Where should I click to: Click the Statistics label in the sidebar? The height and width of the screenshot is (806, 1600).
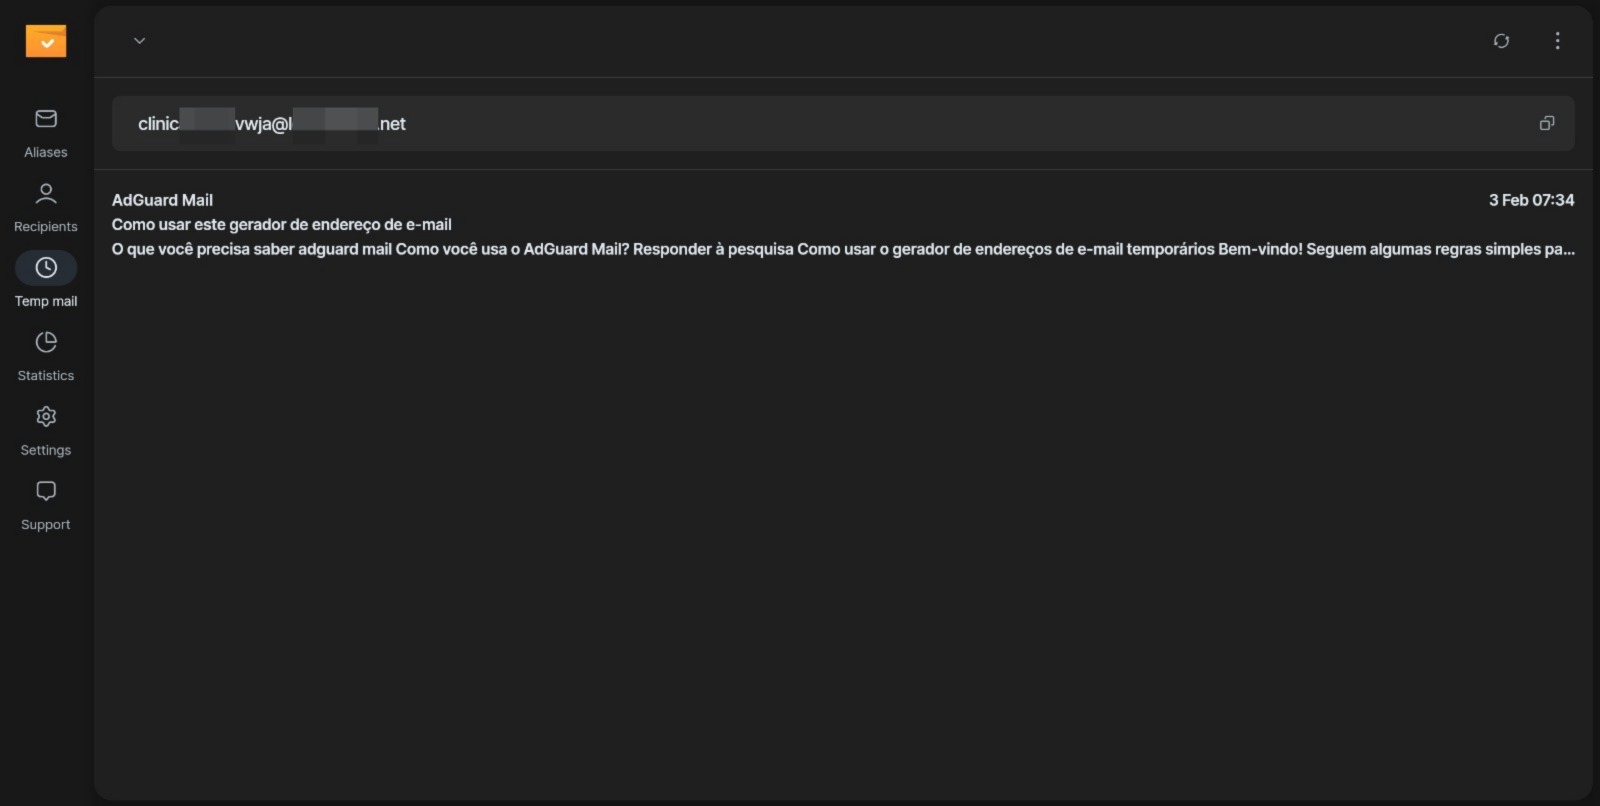tap(46, 376)
